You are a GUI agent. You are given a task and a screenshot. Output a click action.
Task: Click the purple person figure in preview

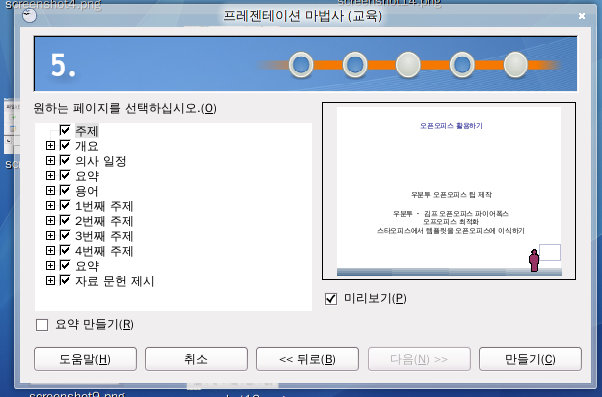534,260
